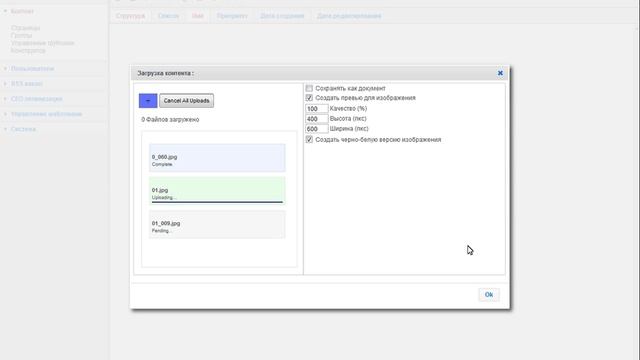Click the blue add files button
Screen dimensions: 640x360
point(148,101)
